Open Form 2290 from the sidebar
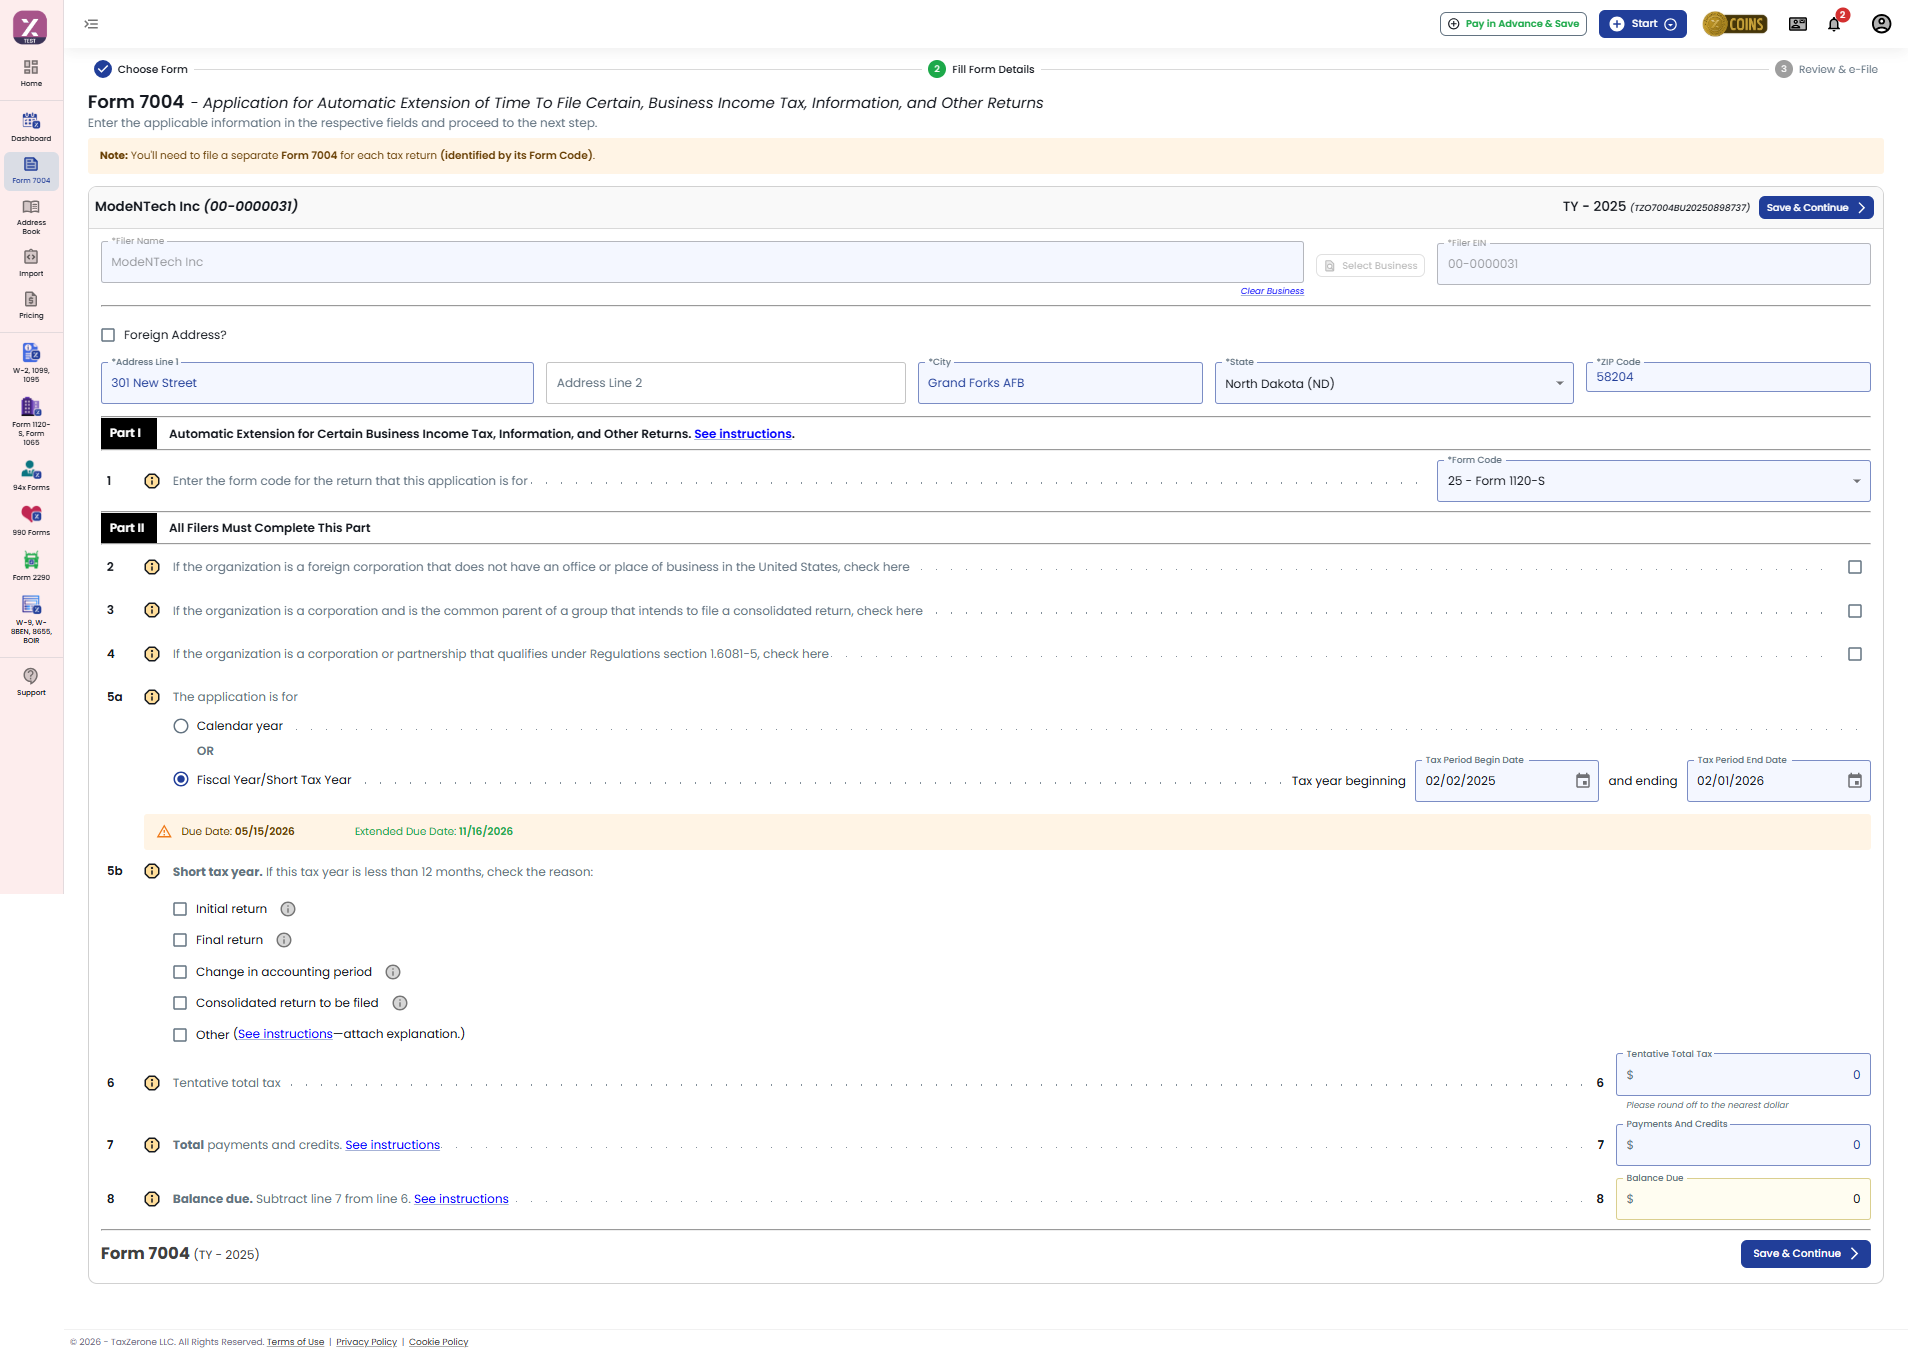1908x1356 pixels. (31, 566)
